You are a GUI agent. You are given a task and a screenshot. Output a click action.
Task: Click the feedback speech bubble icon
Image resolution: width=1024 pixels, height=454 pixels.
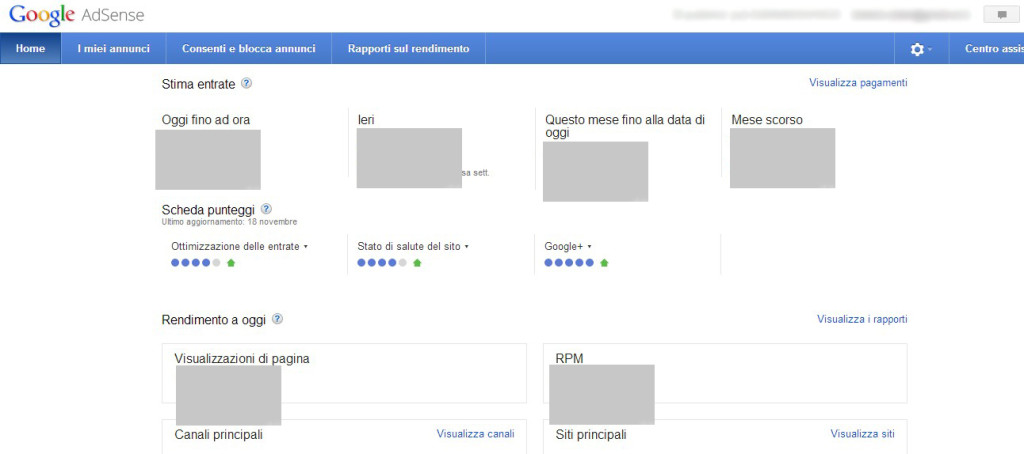point(1001,15)
